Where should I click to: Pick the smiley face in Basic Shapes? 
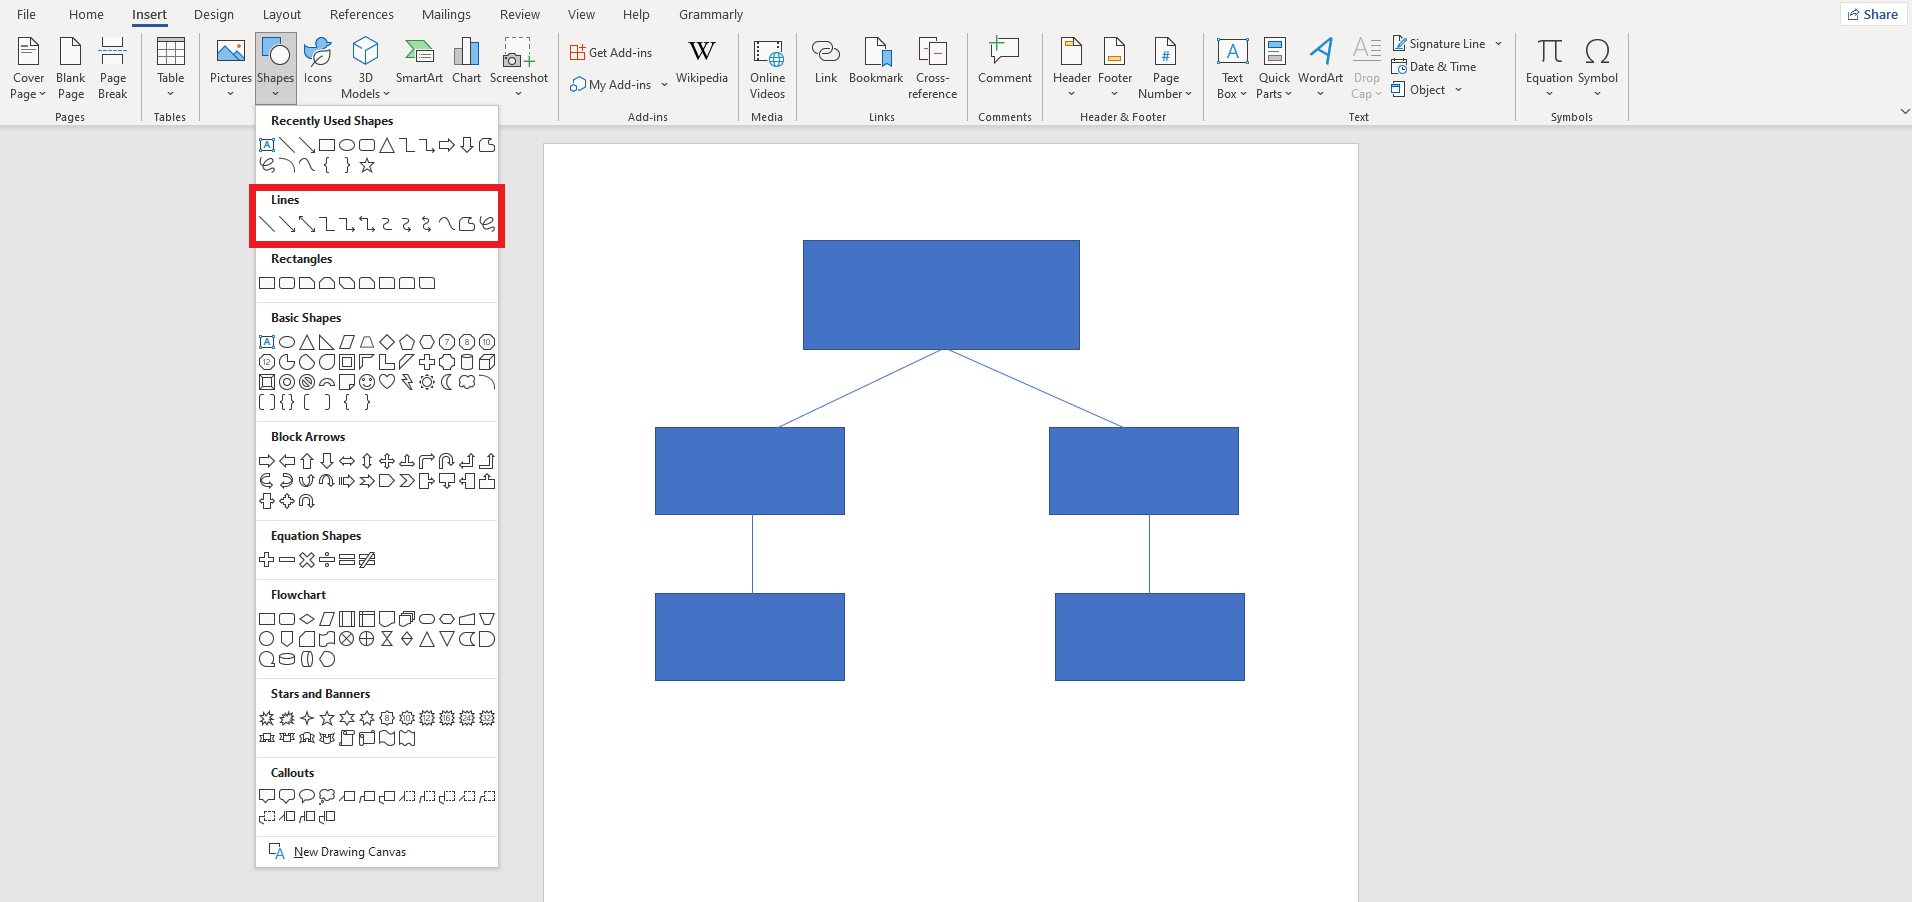367,382
